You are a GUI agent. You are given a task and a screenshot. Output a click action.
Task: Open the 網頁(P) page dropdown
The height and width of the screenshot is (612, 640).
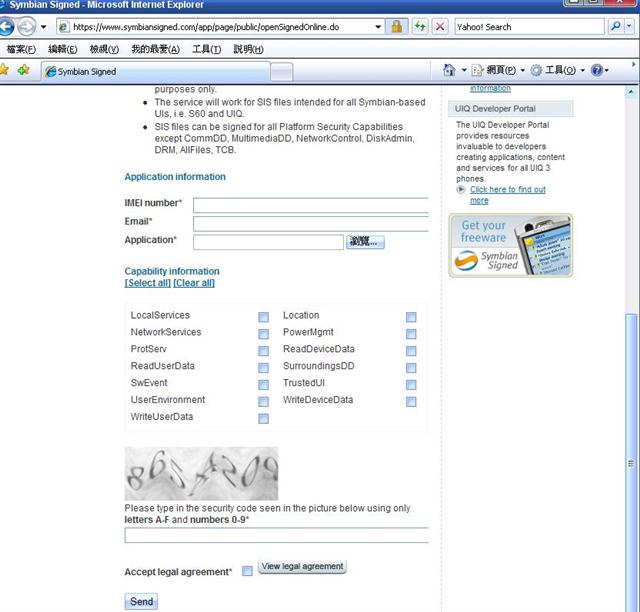pyautogui.click(x=499, y=71)
